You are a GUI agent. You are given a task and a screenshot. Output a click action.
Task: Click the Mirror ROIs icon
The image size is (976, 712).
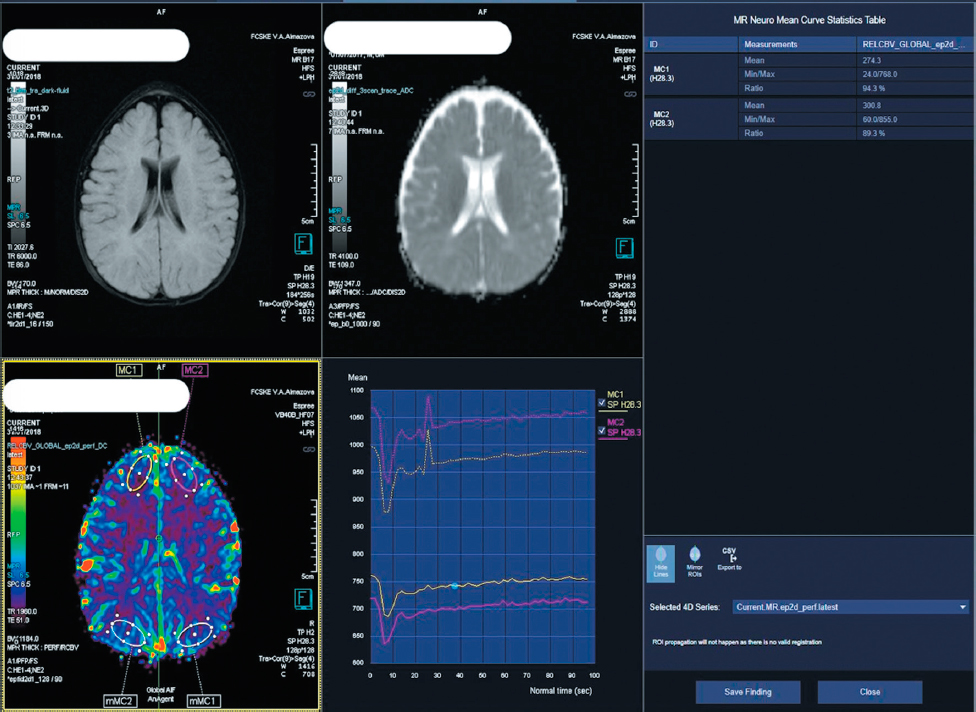point(695,562)
